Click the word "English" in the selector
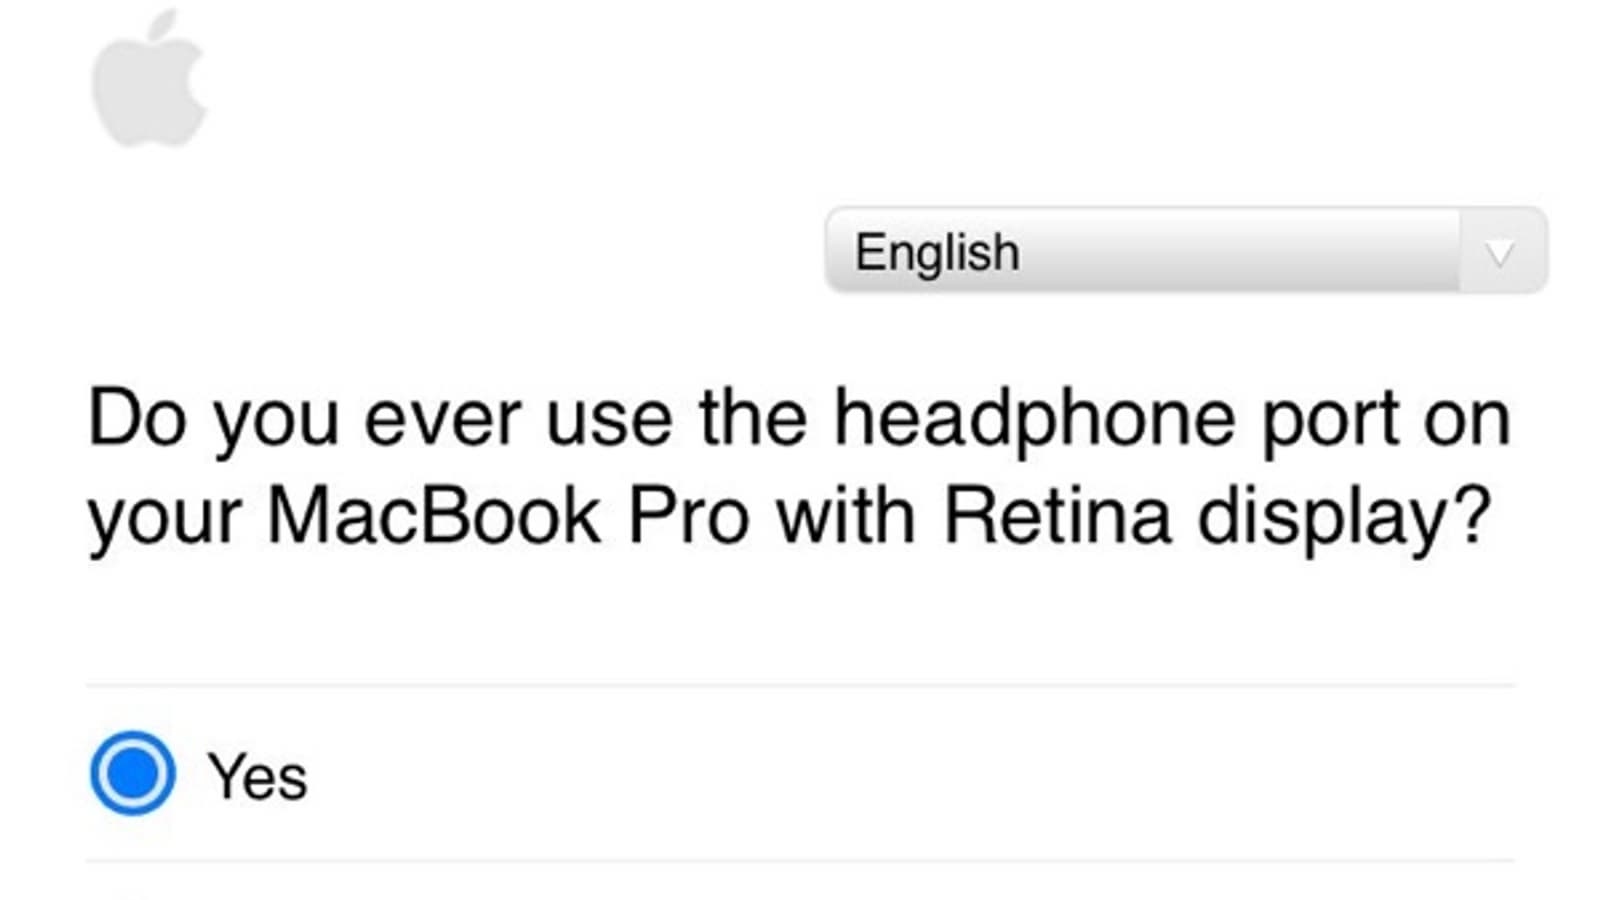This screenshot has height=900, width=1600. (x=937, y=252)
